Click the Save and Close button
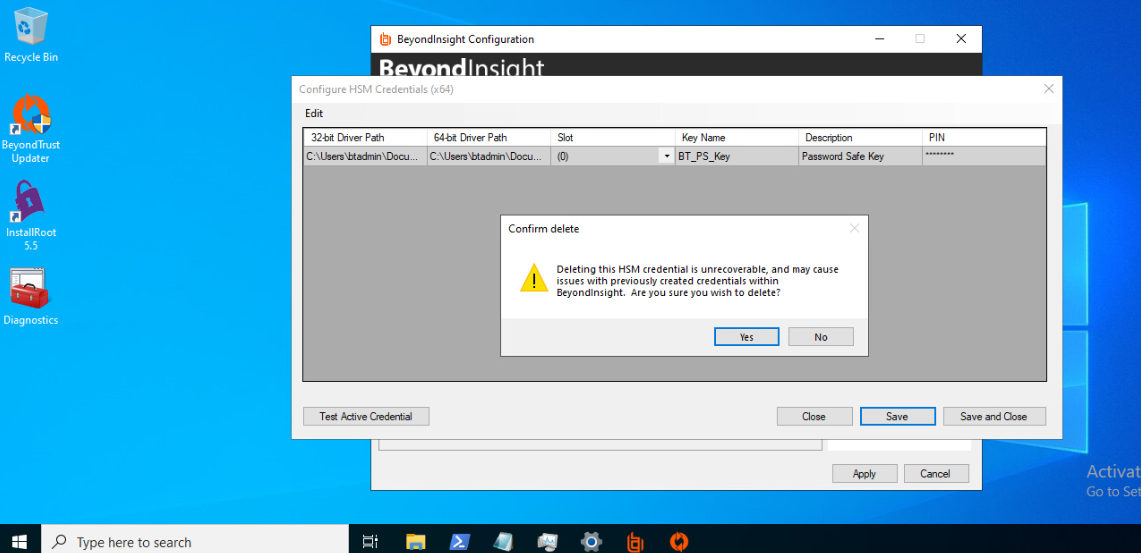 (994, 416)
